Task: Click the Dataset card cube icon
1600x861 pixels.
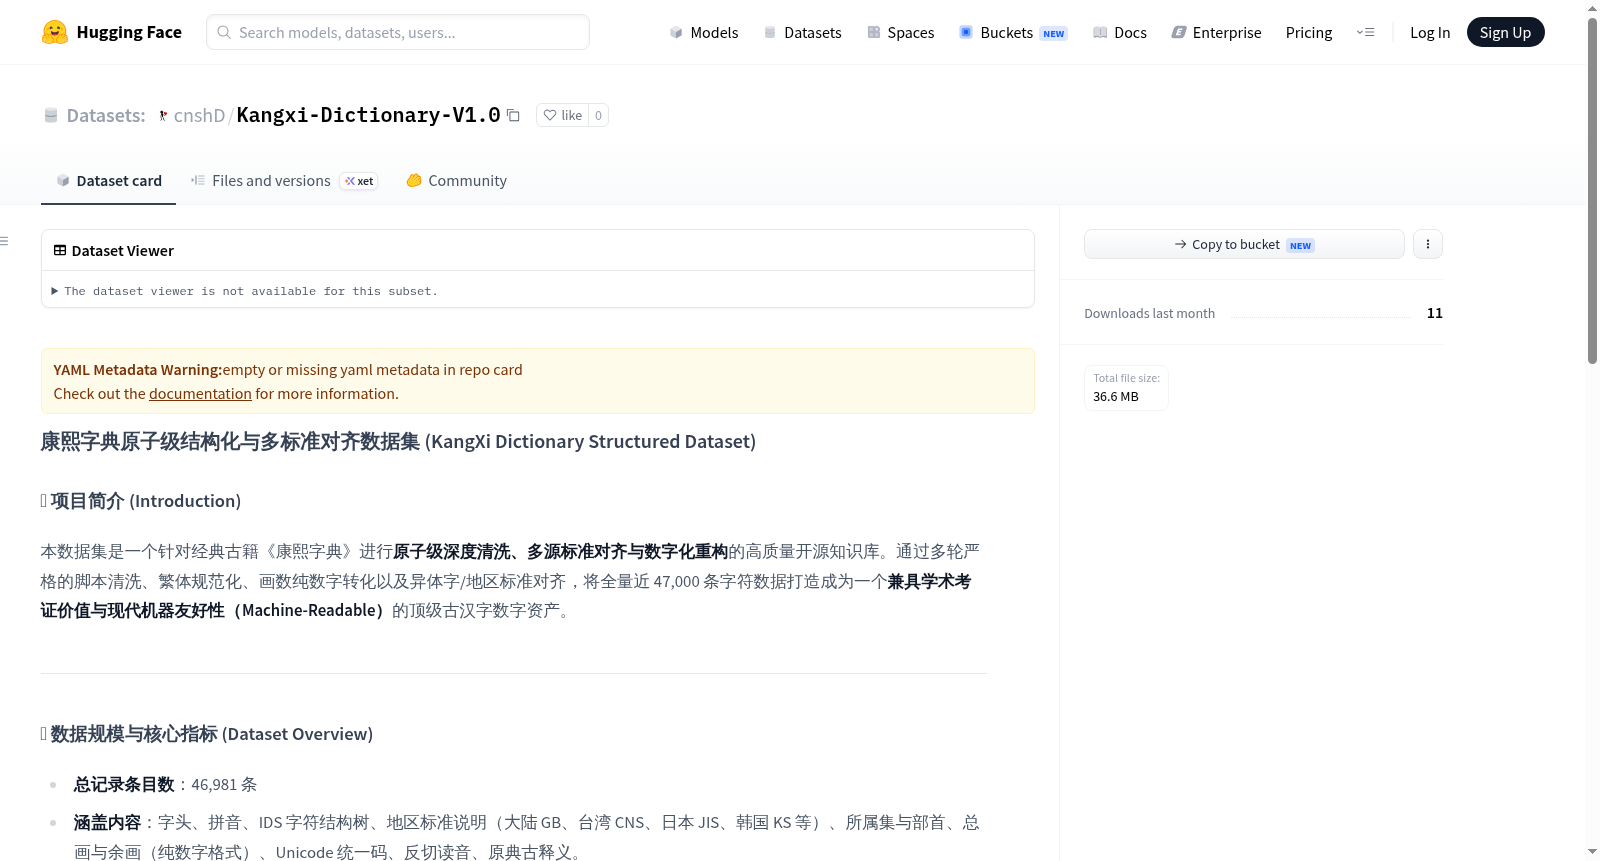Action: click(x=63, y=180)
